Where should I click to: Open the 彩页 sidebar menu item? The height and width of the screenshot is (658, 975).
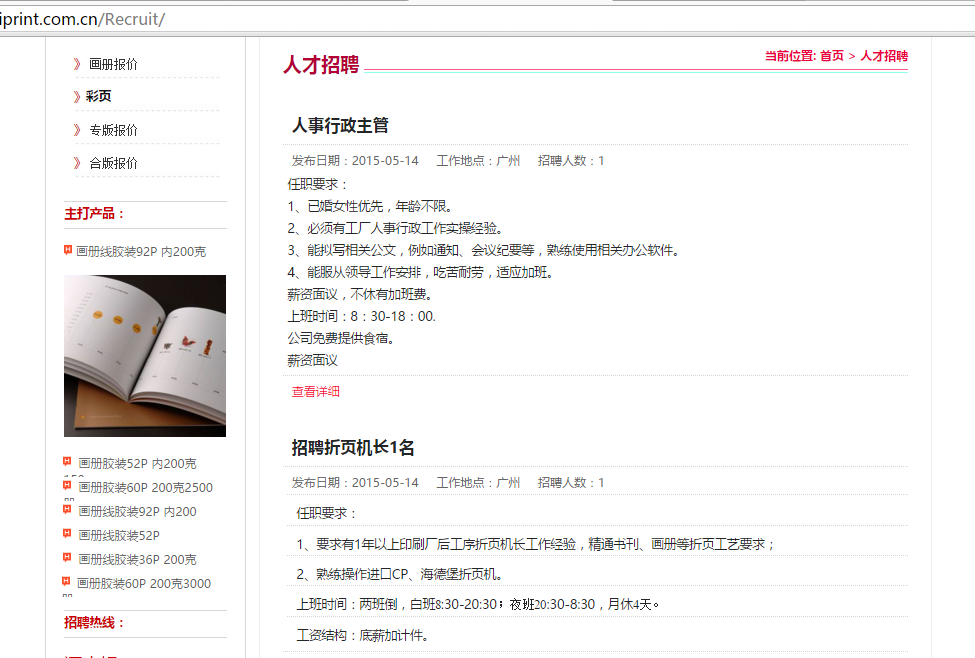coord(98,96)
